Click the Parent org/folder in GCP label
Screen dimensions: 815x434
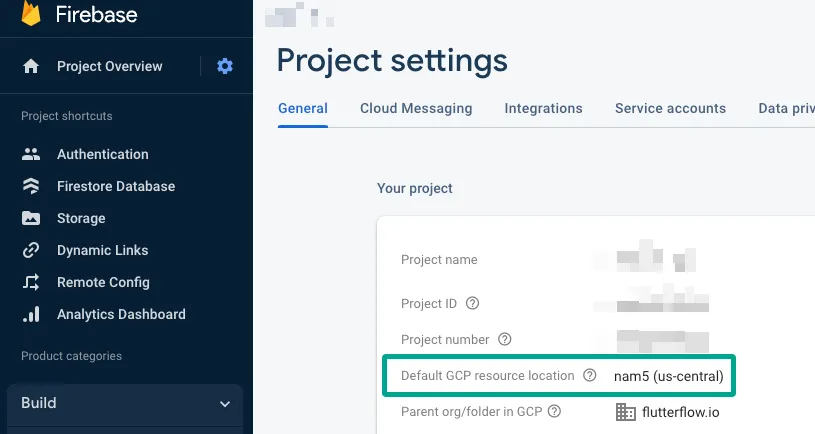(x=471, y=412)
